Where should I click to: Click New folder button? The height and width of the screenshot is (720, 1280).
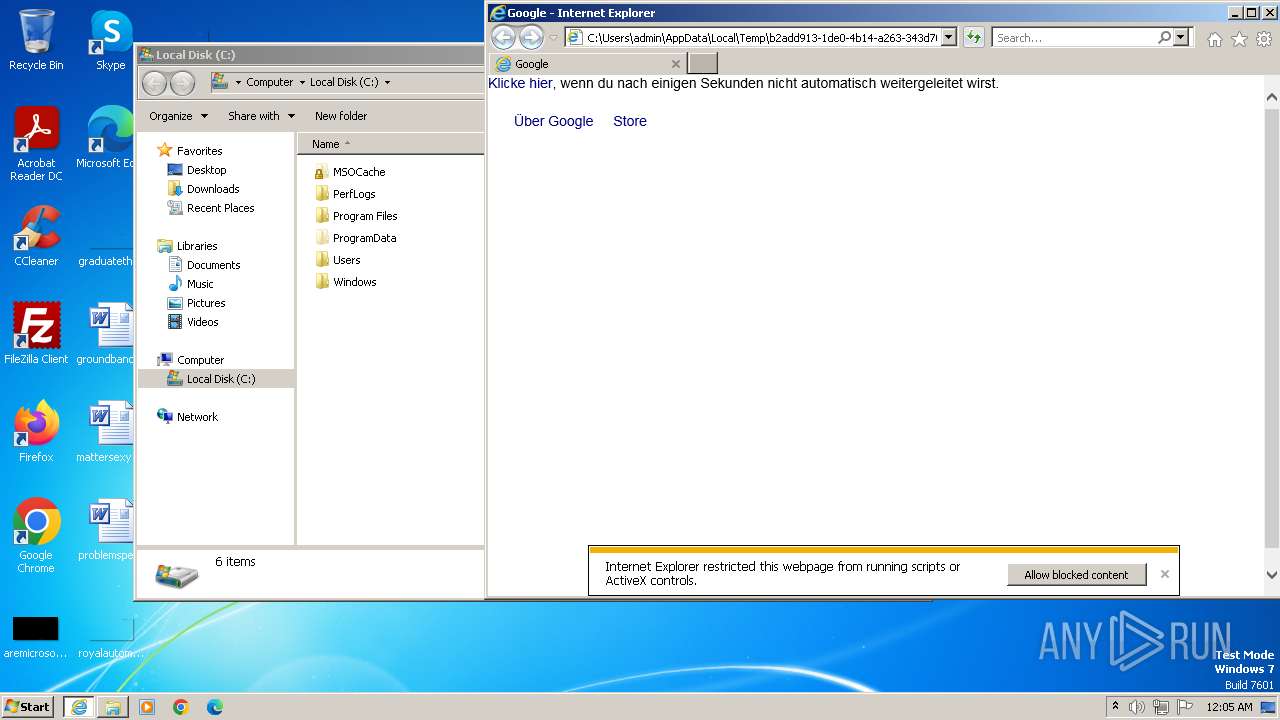341,116
